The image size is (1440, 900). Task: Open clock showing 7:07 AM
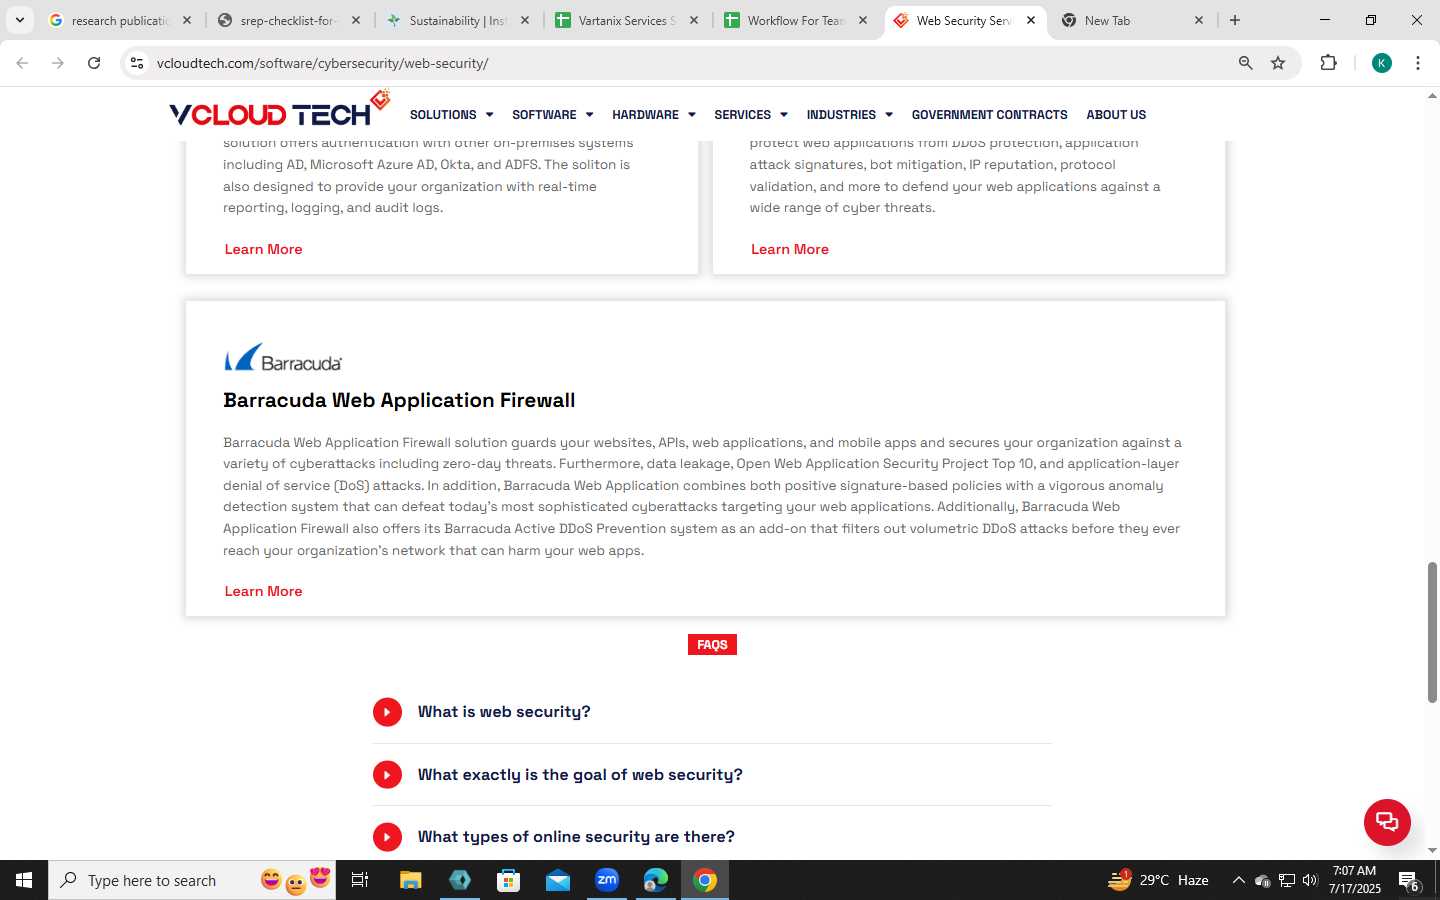point(1354,880)
